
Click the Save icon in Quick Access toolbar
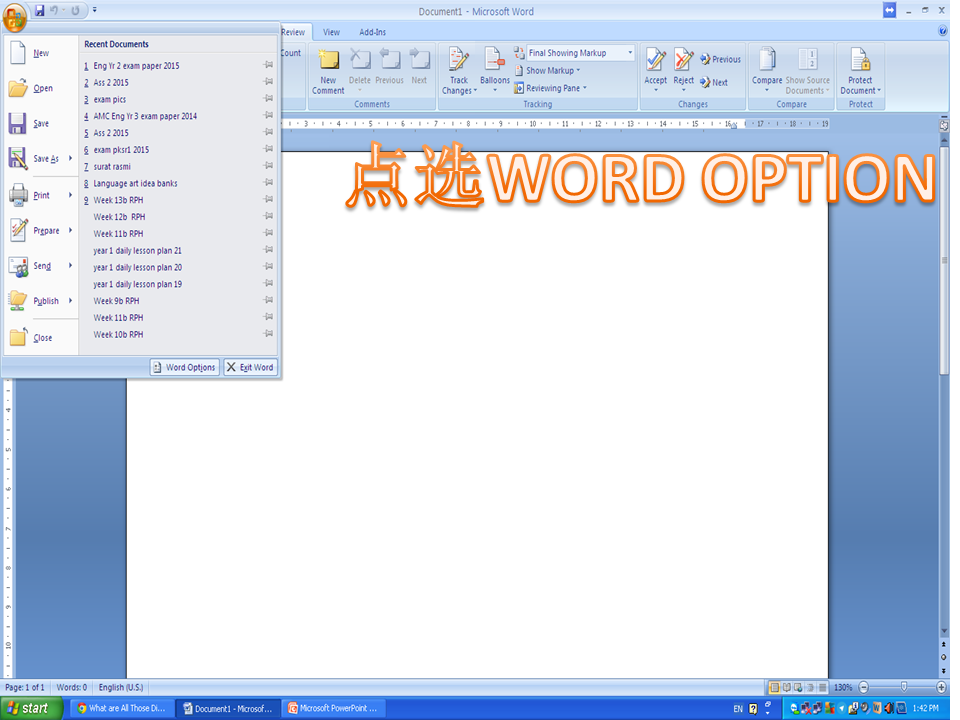point(39,10)
